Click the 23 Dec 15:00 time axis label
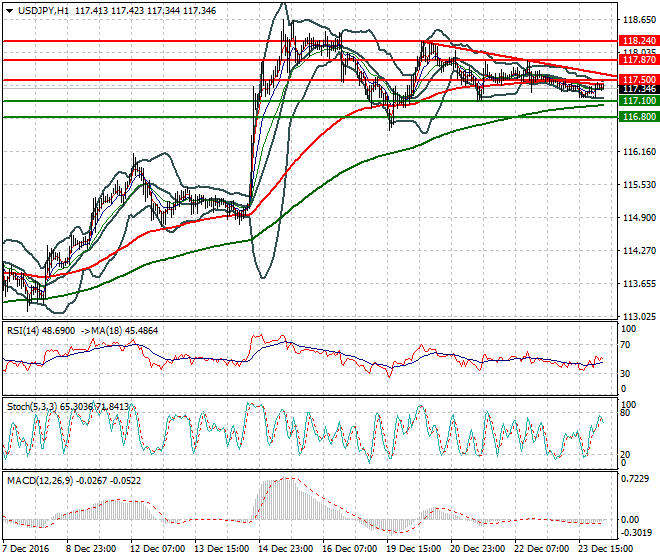Image resolution: width=660 pixels, height=560 pixels. (606, 549)
